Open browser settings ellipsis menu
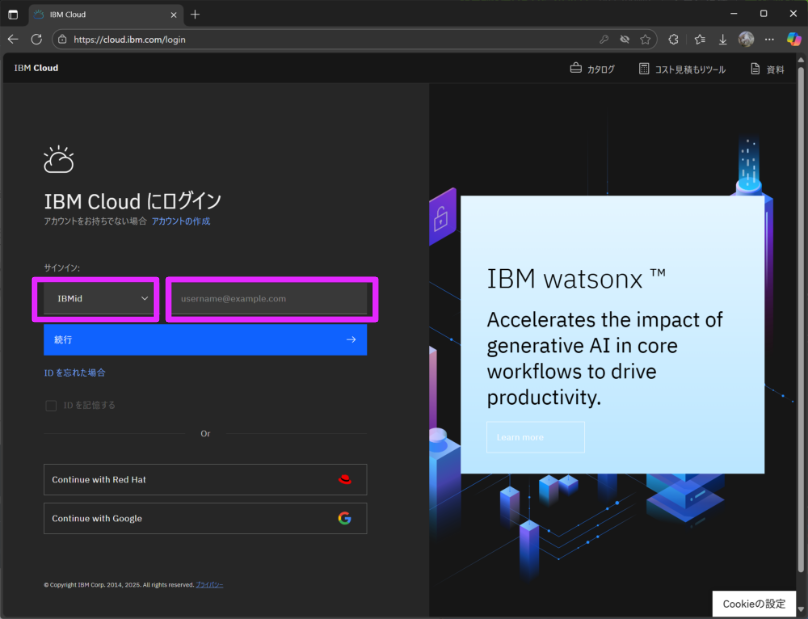808x619 pixels. click(x=769, y=40)
